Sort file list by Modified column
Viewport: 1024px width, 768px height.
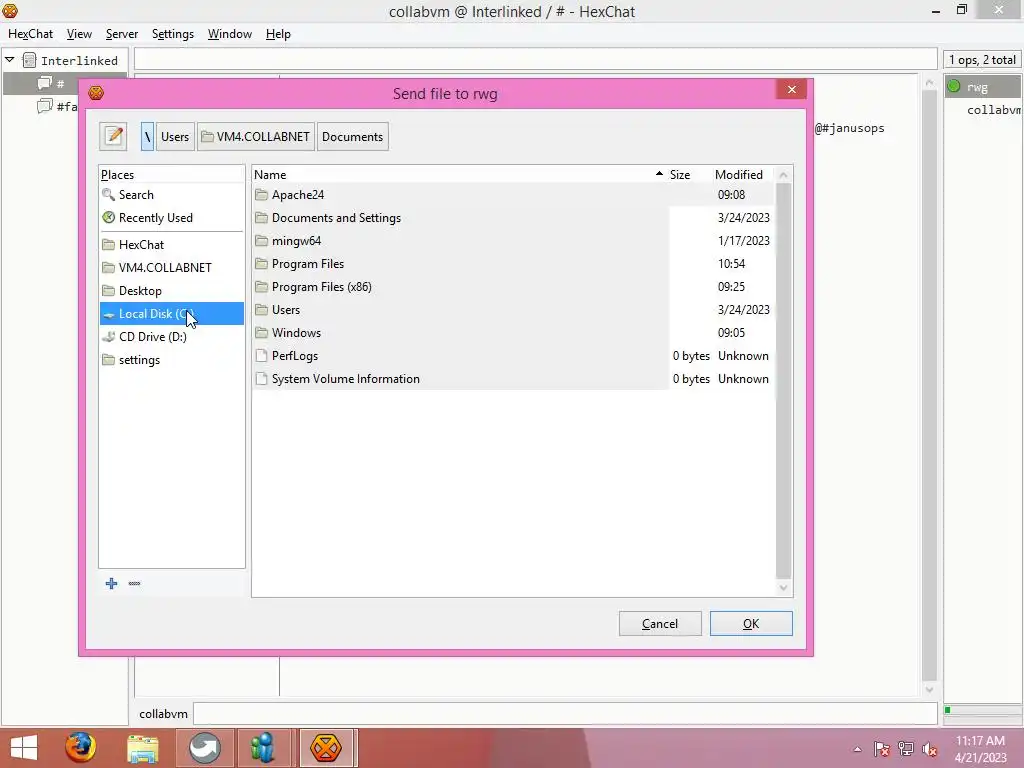click(743, 174)
